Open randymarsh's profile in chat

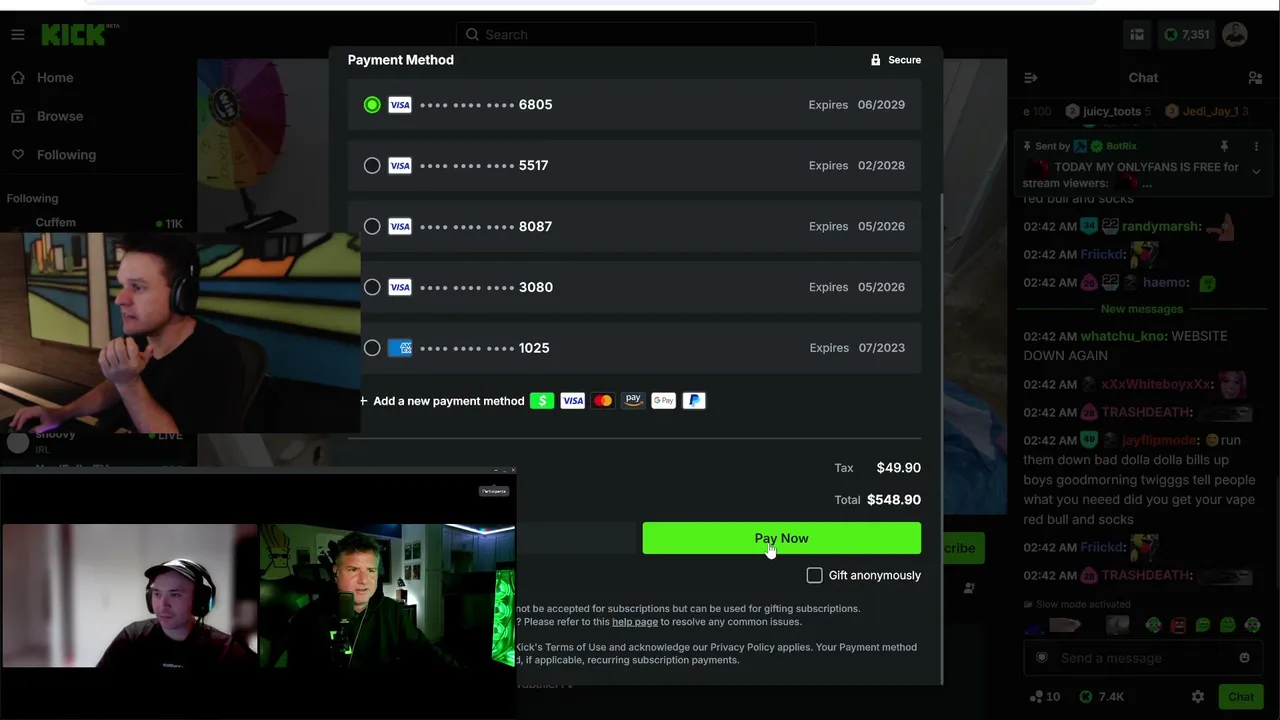(1160, 227)
